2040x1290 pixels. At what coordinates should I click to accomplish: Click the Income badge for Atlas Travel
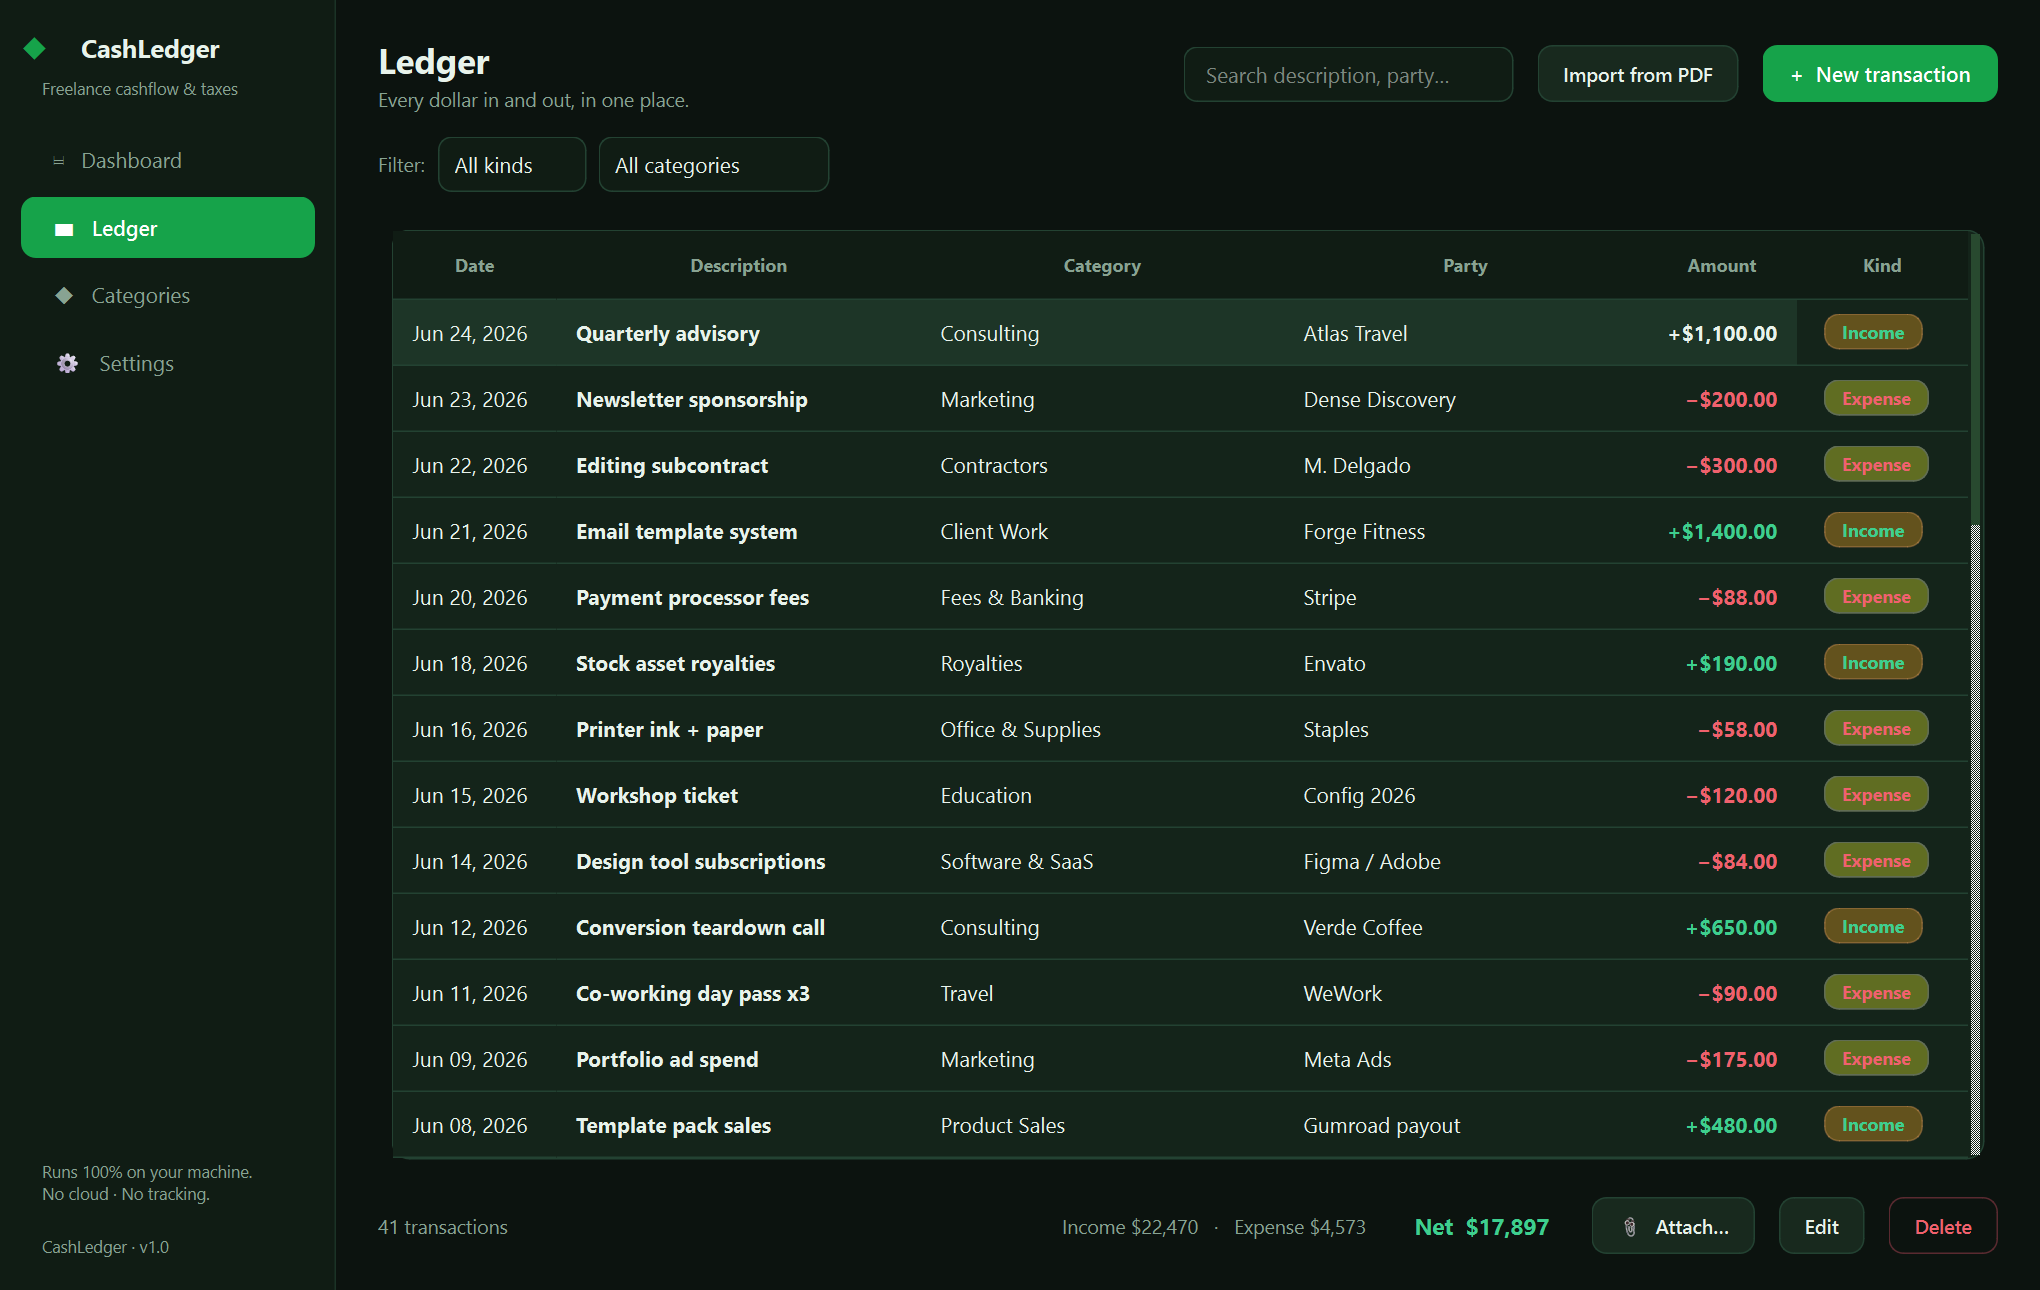click(1873, 333)
